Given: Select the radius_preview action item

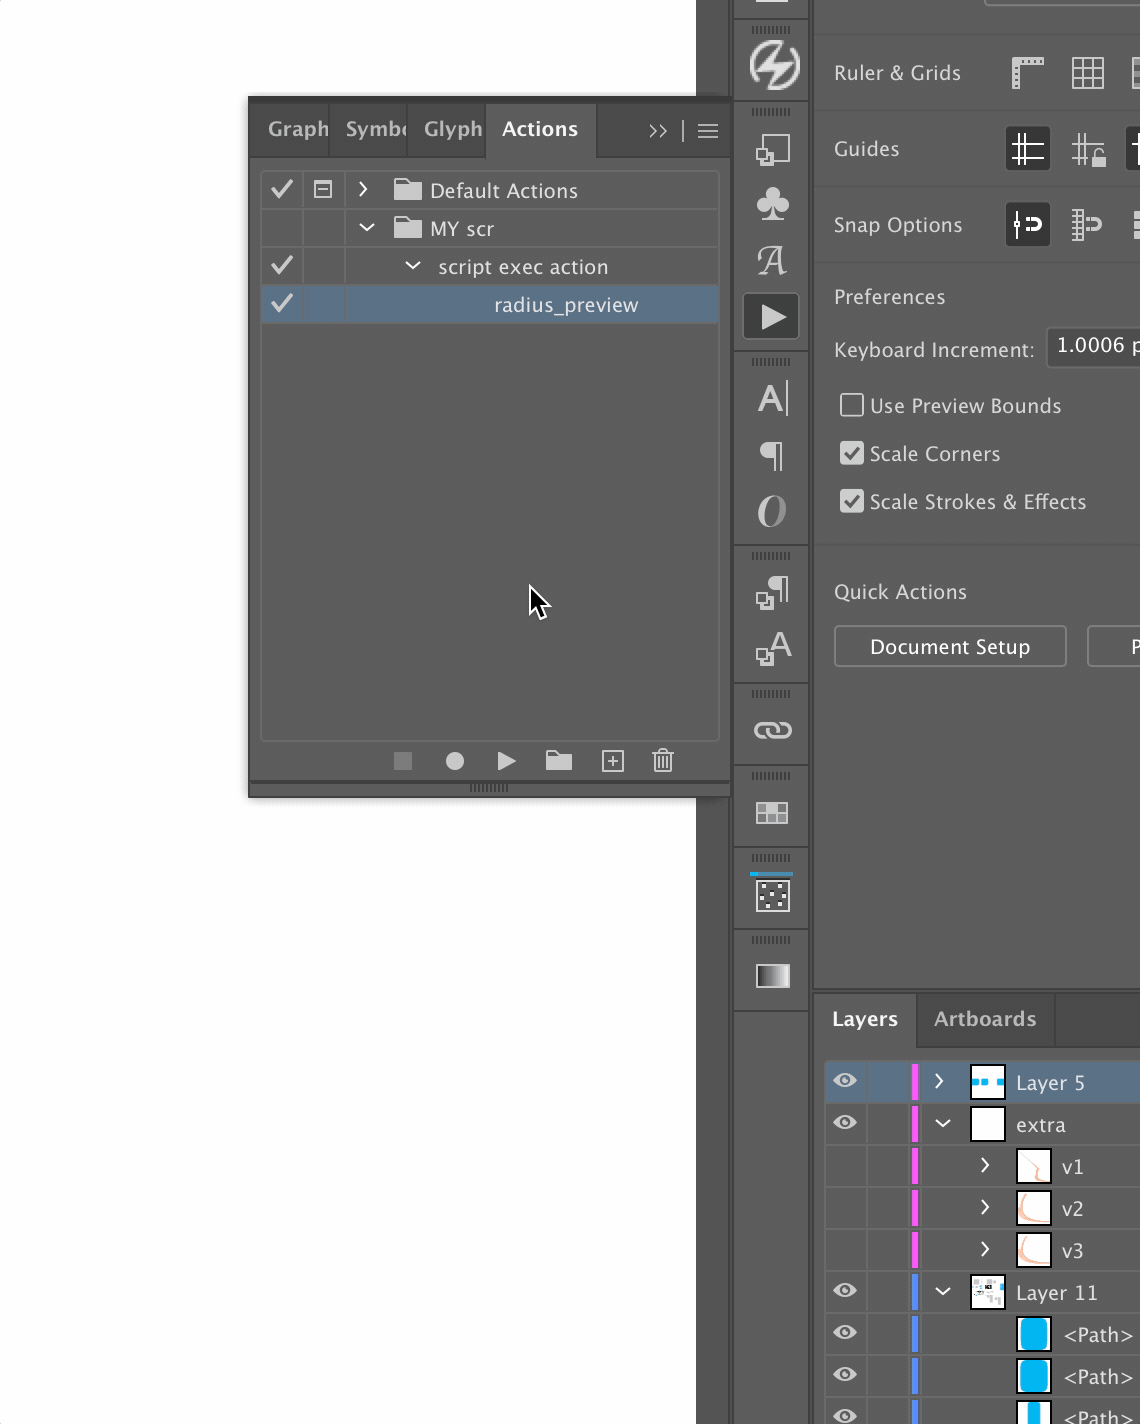Looking at the screenshot, I should pos(490,304).
